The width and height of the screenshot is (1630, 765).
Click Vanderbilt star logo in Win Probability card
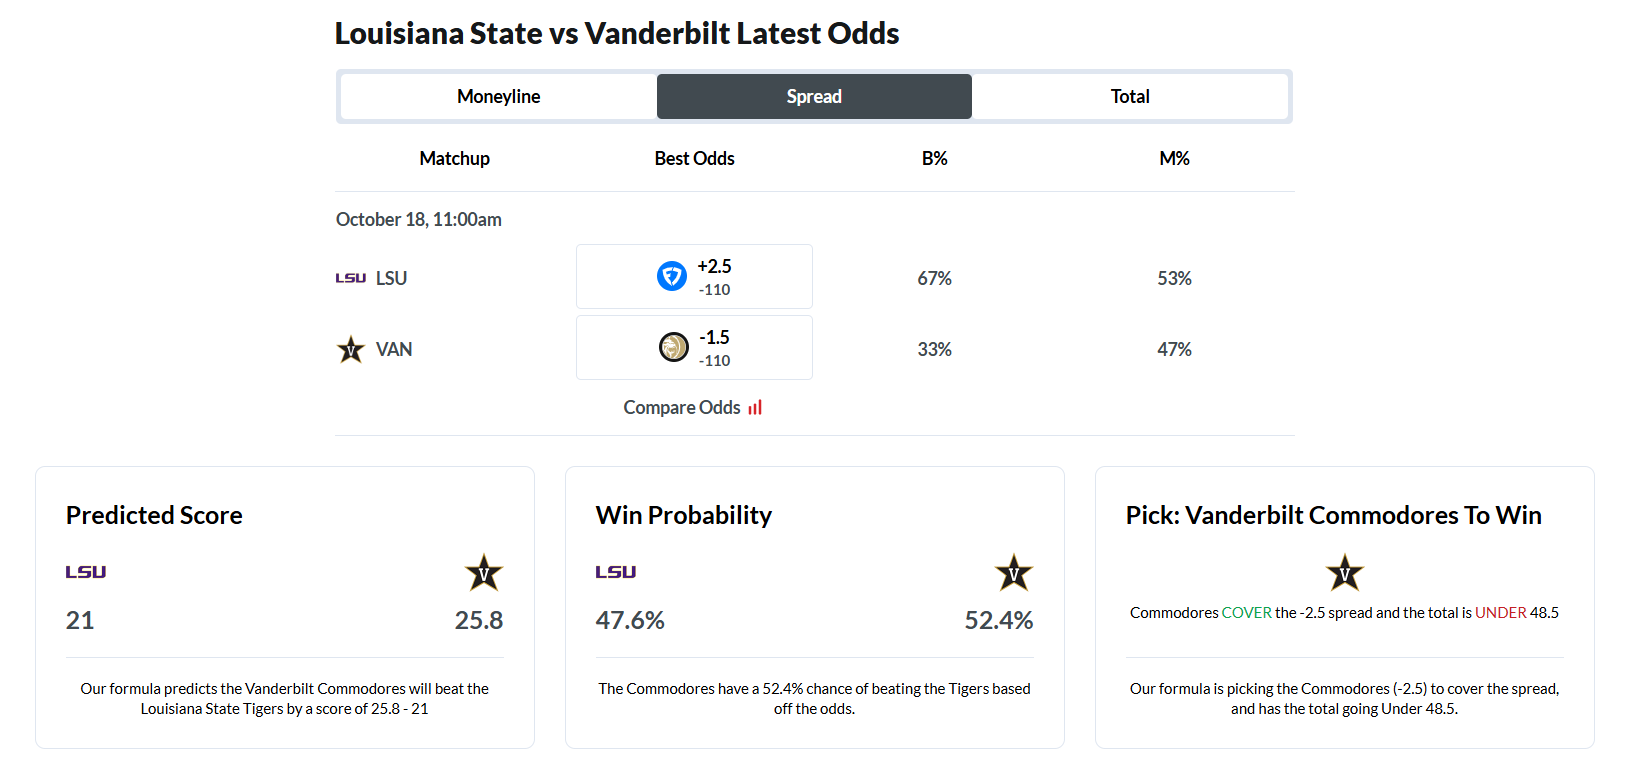click(x=1014, y=573)
